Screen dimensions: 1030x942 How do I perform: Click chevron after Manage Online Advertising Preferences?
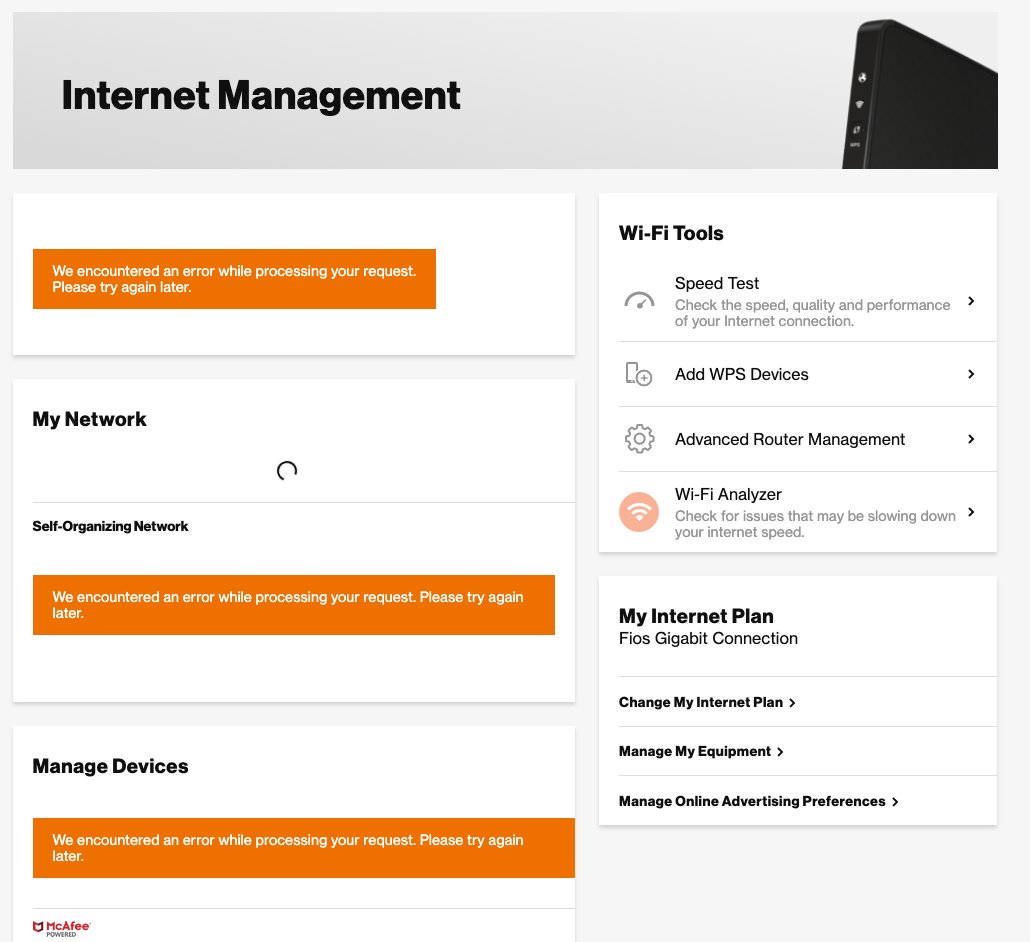pyautogui.click(x=895, y=802)
